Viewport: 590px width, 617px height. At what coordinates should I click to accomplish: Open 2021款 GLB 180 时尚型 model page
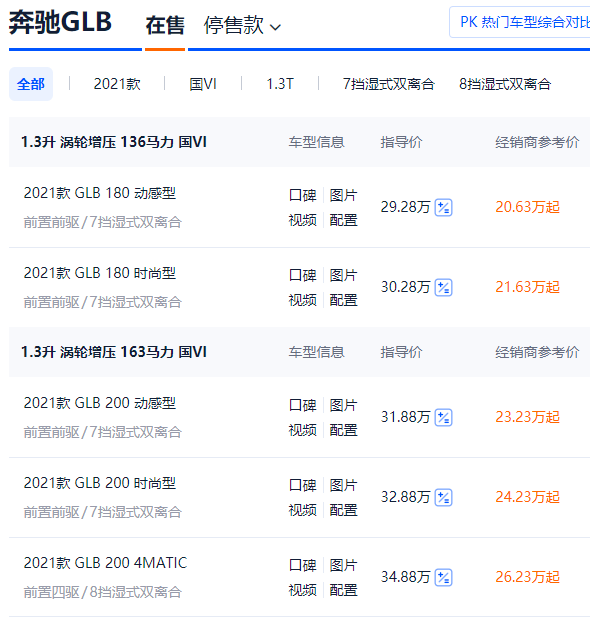[x=100, y=273]
